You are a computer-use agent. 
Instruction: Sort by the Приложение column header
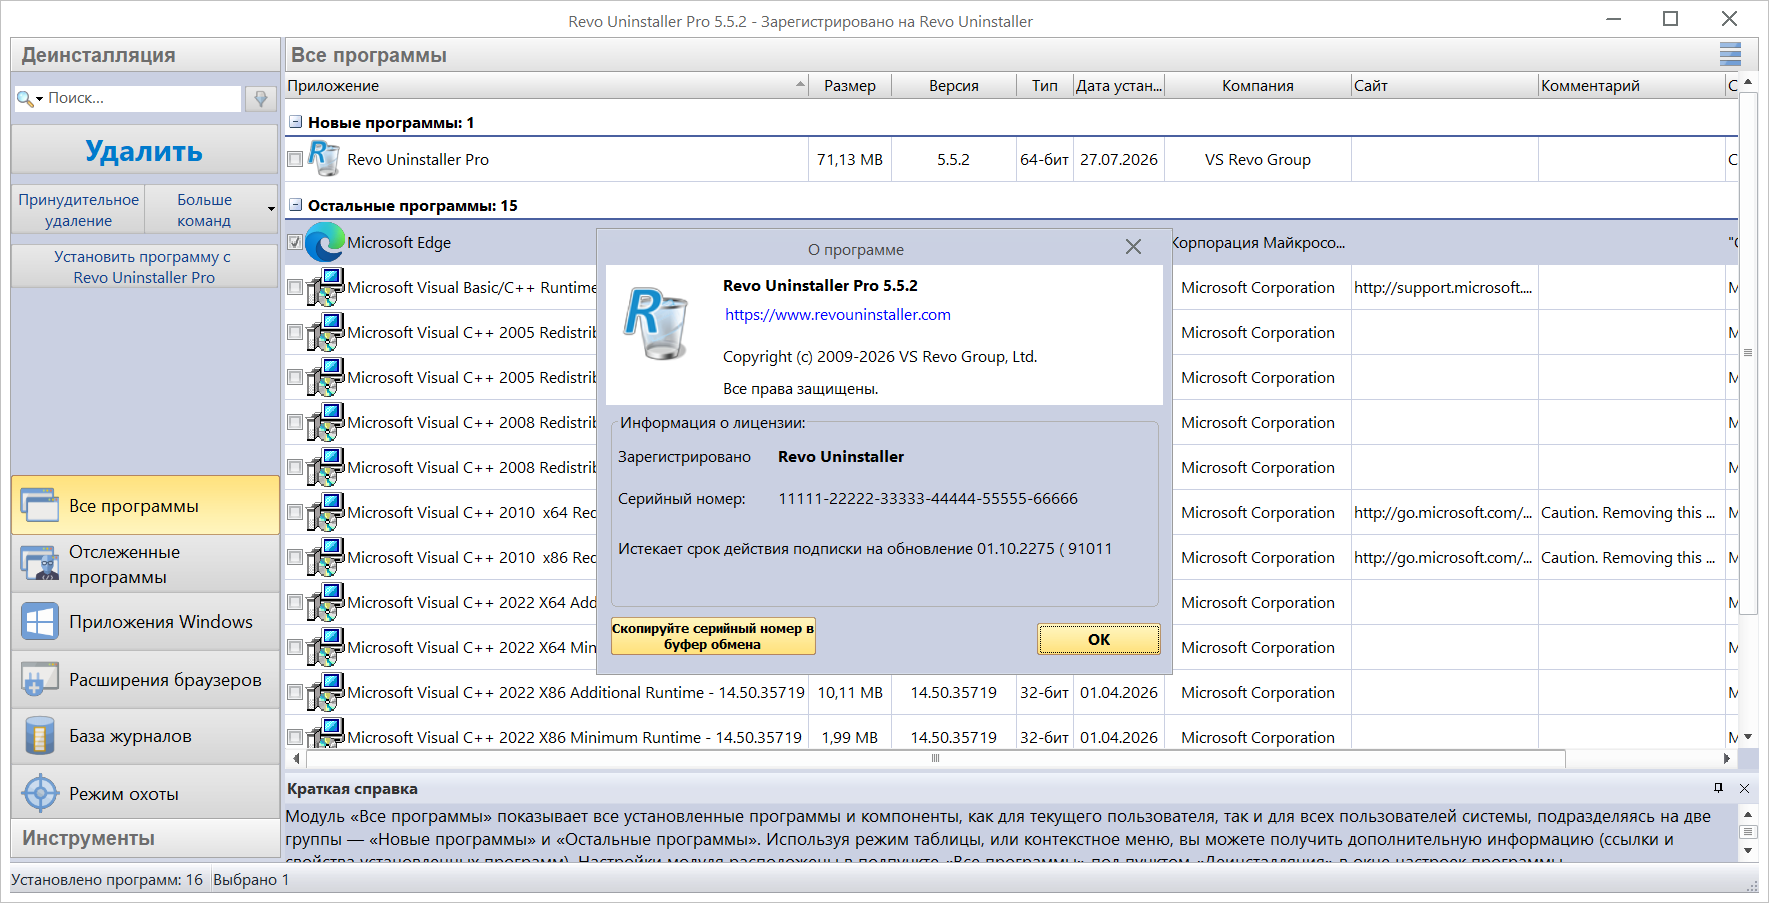pyautogui.click(x=547, y=85)
